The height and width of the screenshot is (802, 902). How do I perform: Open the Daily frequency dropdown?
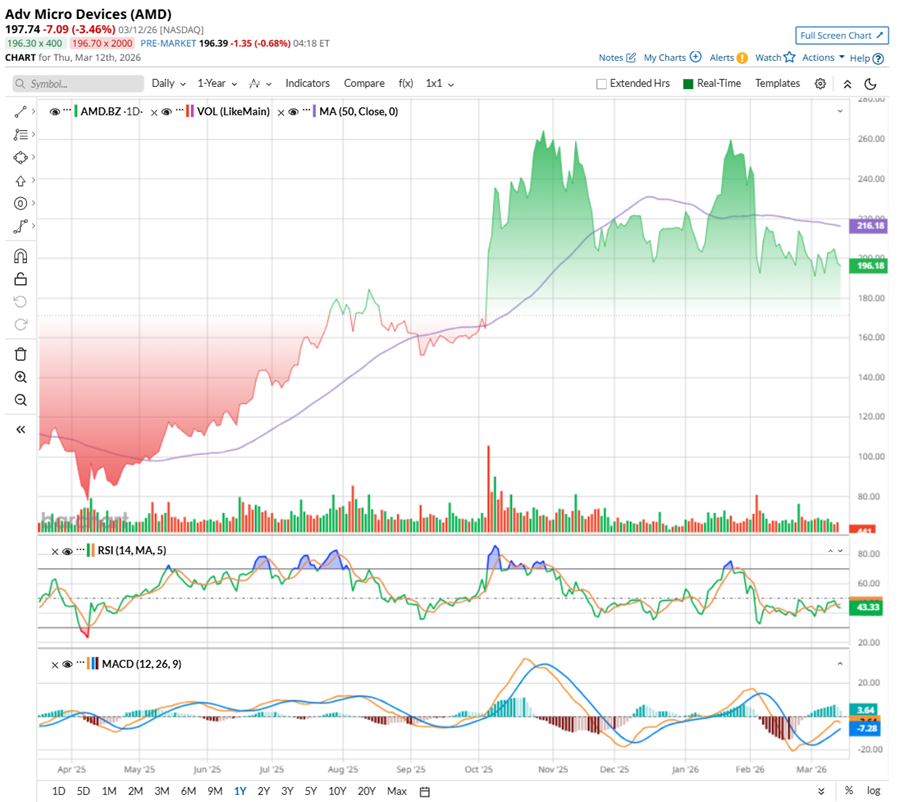[x=169, y=83]
